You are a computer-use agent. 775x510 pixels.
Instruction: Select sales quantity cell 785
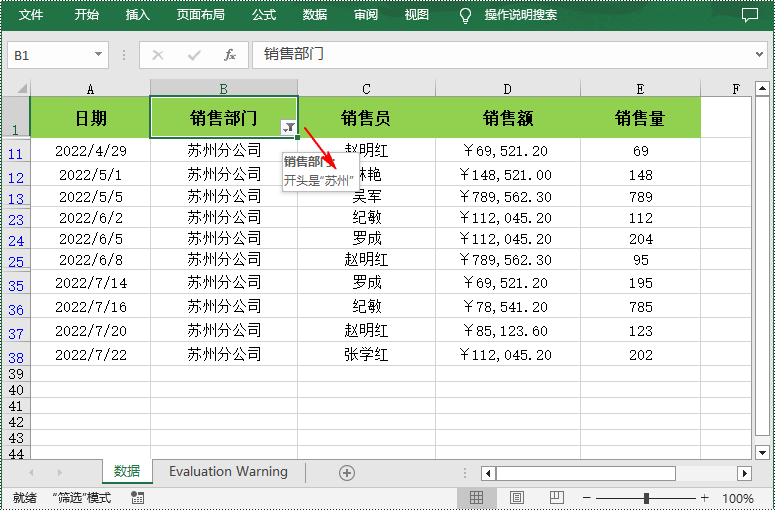pos(641,306)
